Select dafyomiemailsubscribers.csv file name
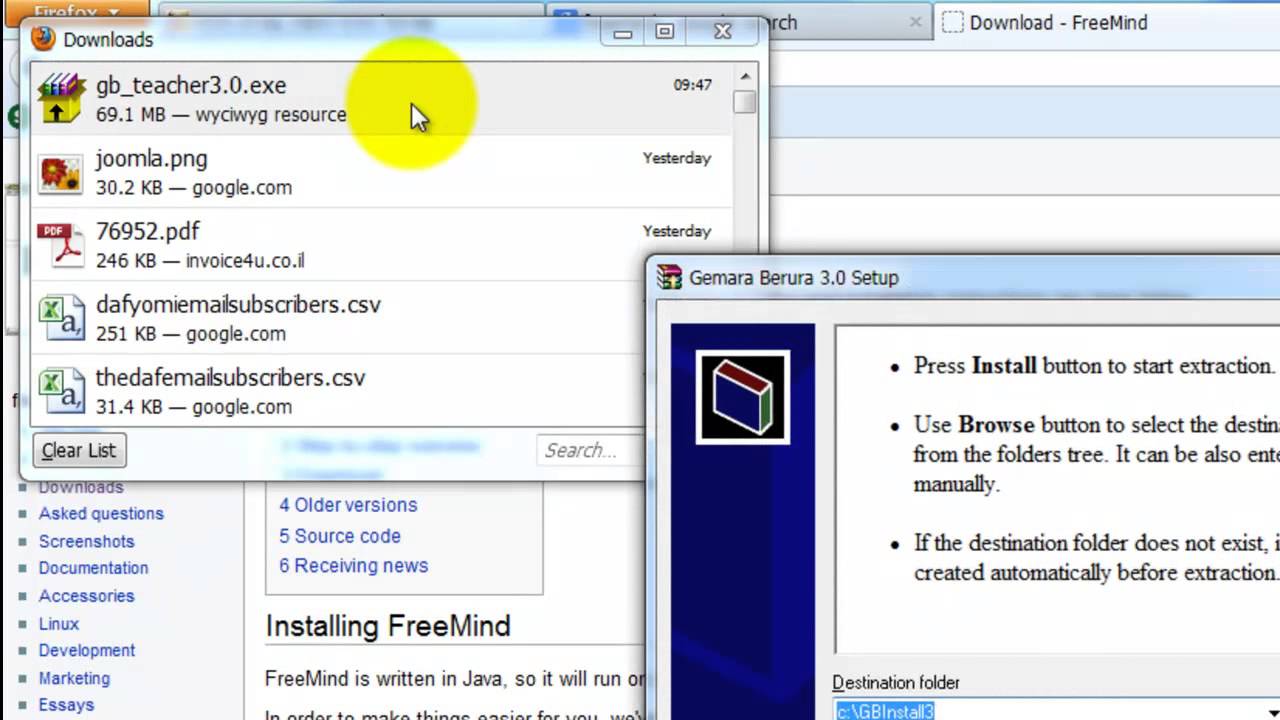This screenshot has width=1280, height=720. pos(238,304)
